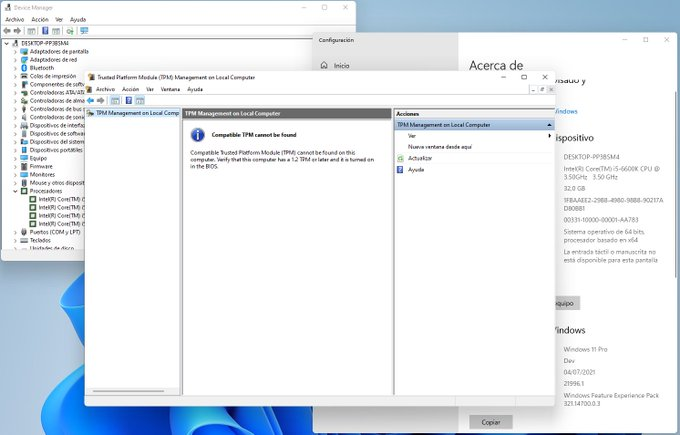680x435 pixels.
Task: Expand Adaptadores de pantalla node
Action: 16,52
